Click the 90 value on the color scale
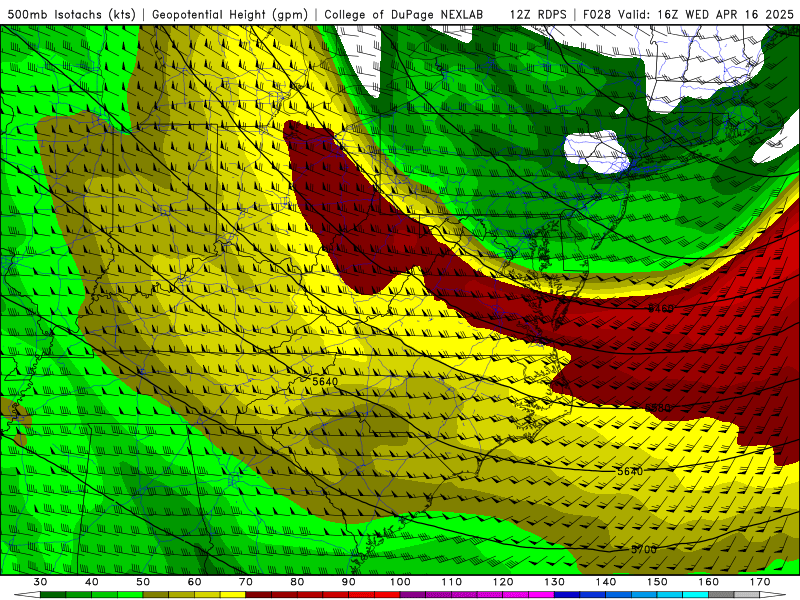The image size is (800, 600). tap(348, 582)
